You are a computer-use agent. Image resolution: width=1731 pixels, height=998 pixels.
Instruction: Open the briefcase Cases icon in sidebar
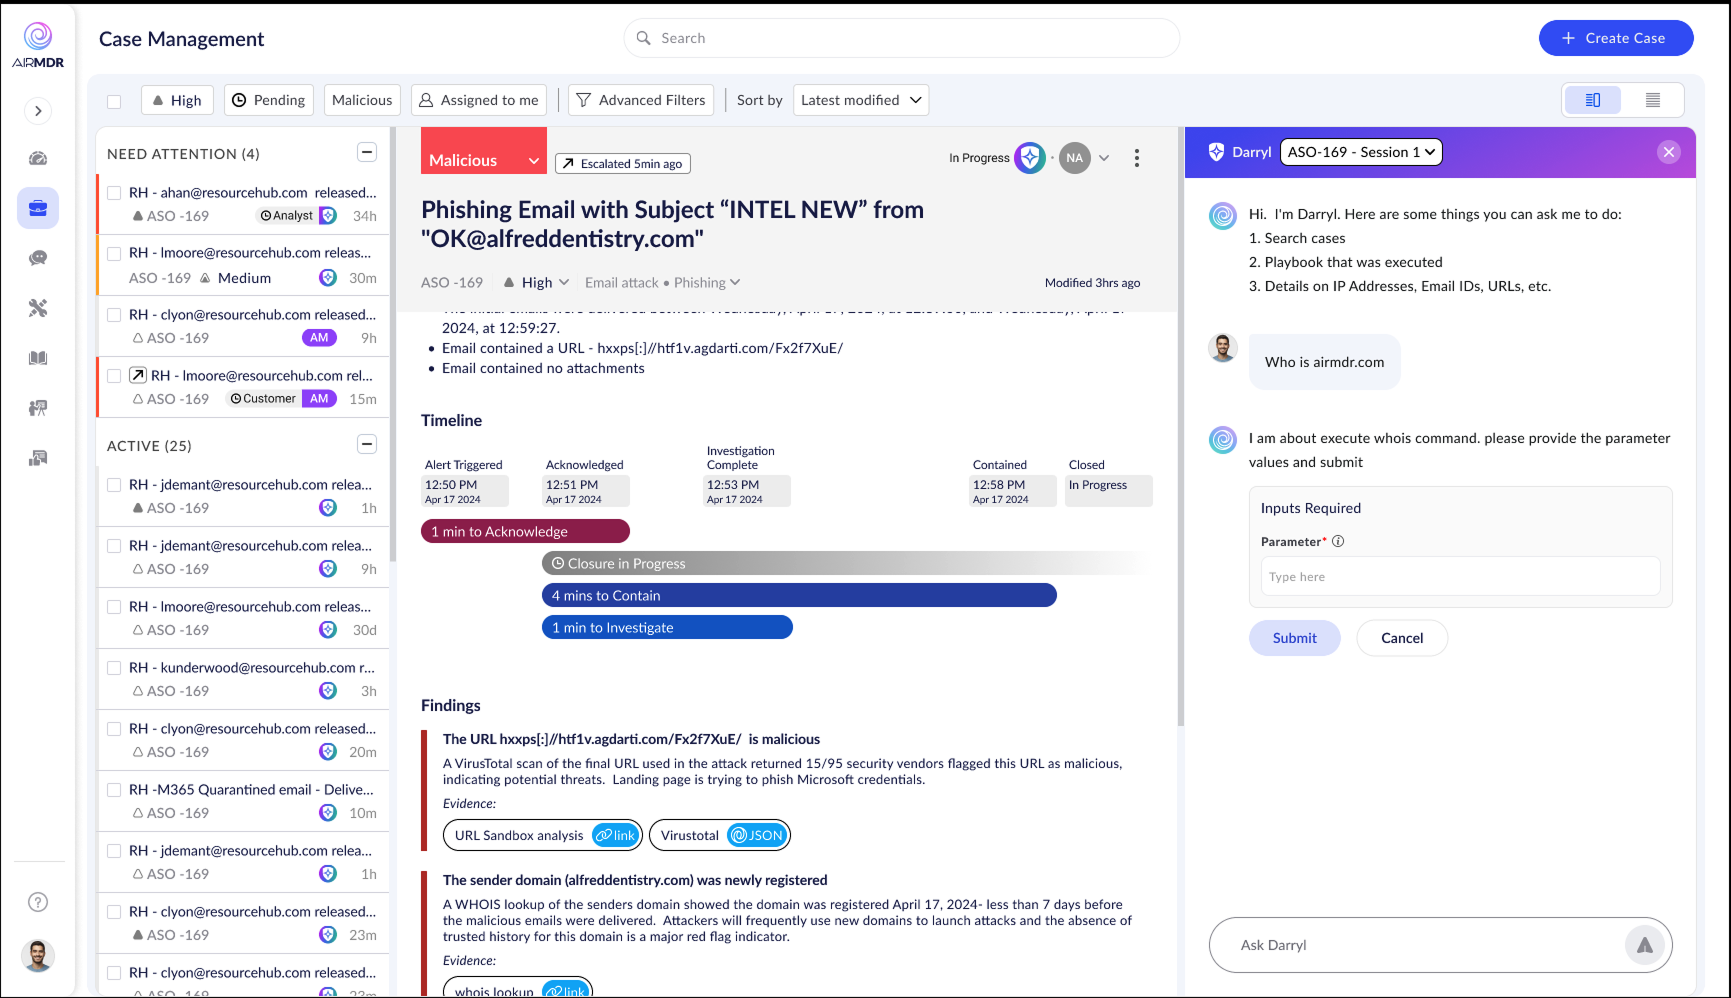[x=38, y=208]
